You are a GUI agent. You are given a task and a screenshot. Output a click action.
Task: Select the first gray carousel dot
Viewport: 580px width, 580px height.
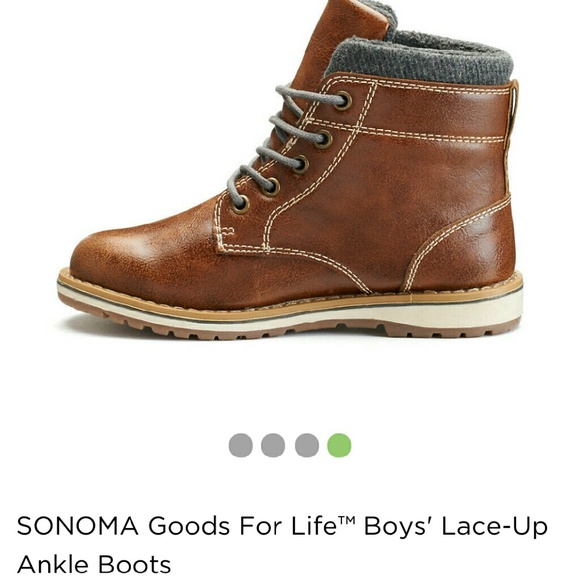coord(241,445)
